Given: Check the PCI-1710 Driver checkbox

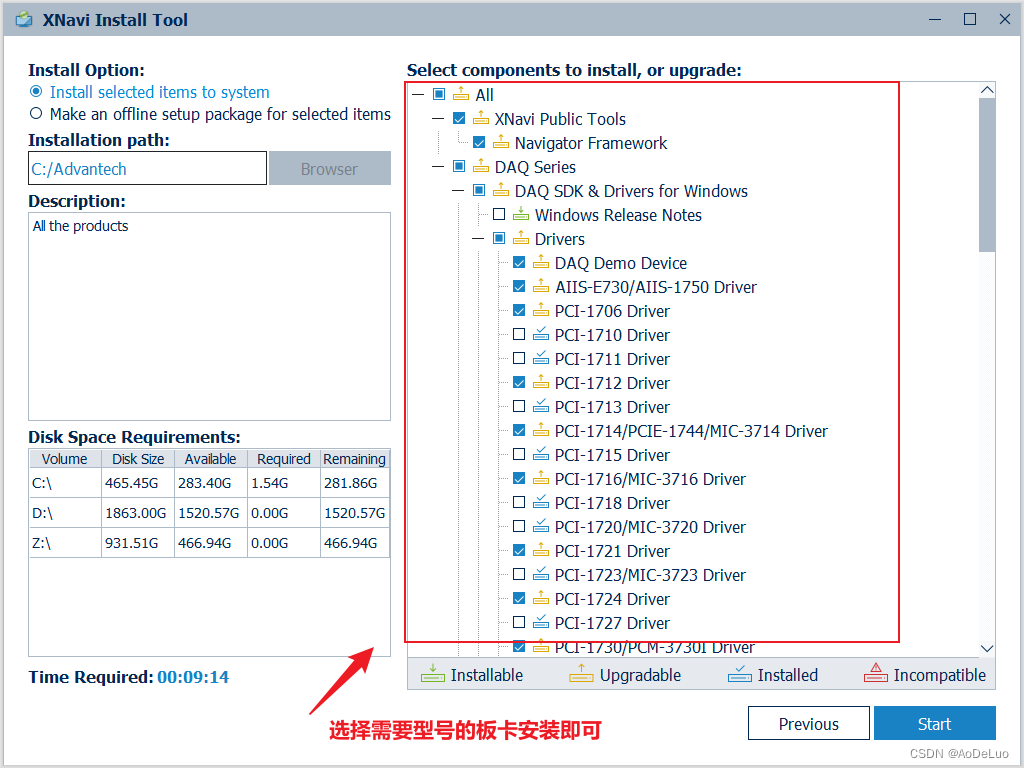Looking at the screenshot, I should point(519,334).
